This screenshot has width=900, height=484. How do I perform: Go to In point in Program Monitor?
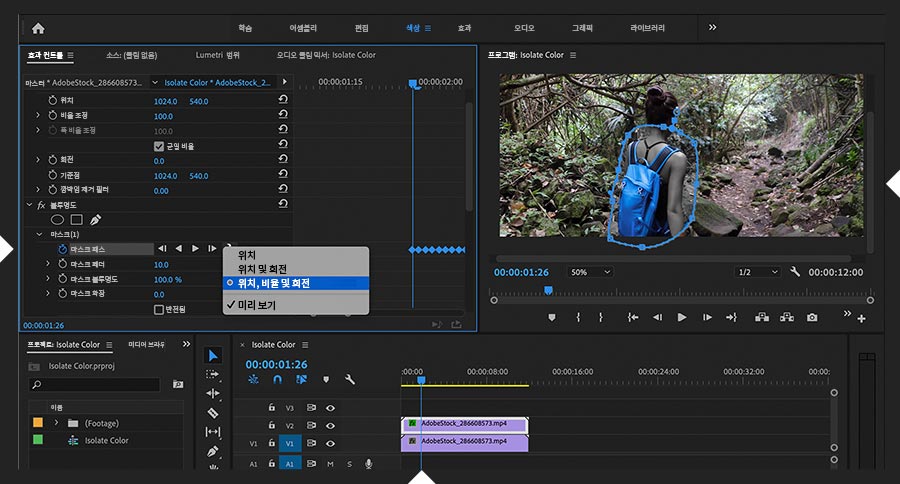(633, 317)
